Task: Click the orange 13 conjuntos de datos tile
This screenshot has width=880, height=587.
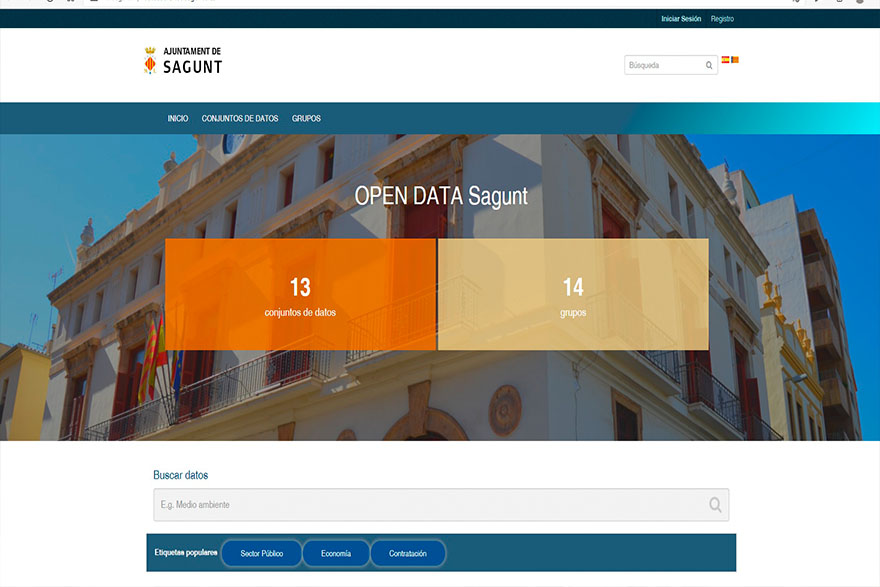Action: pos(300,295)
